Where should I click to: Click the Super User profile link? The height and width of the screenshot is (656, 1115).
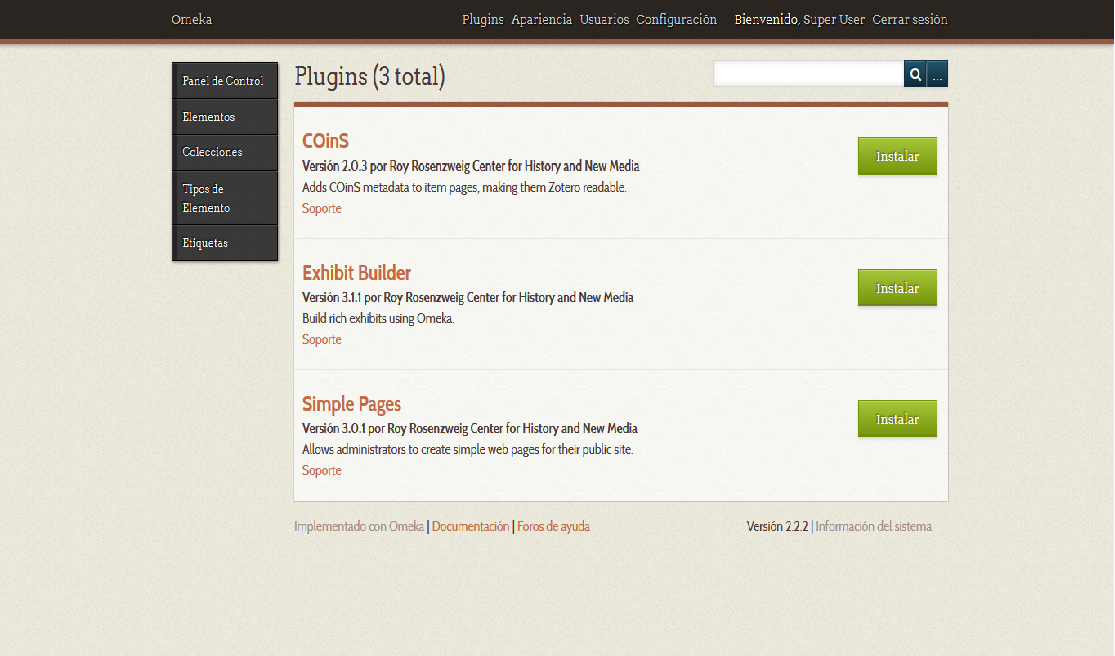pos(833,20)
